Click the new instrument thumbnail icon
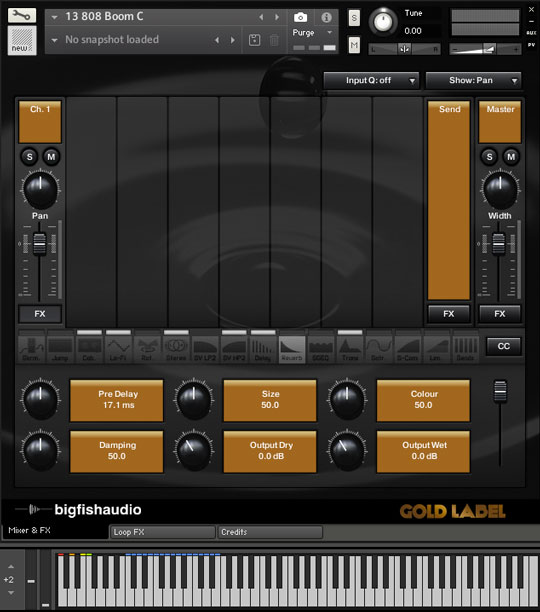Screen dimensions: 540x612 point(22,41)
